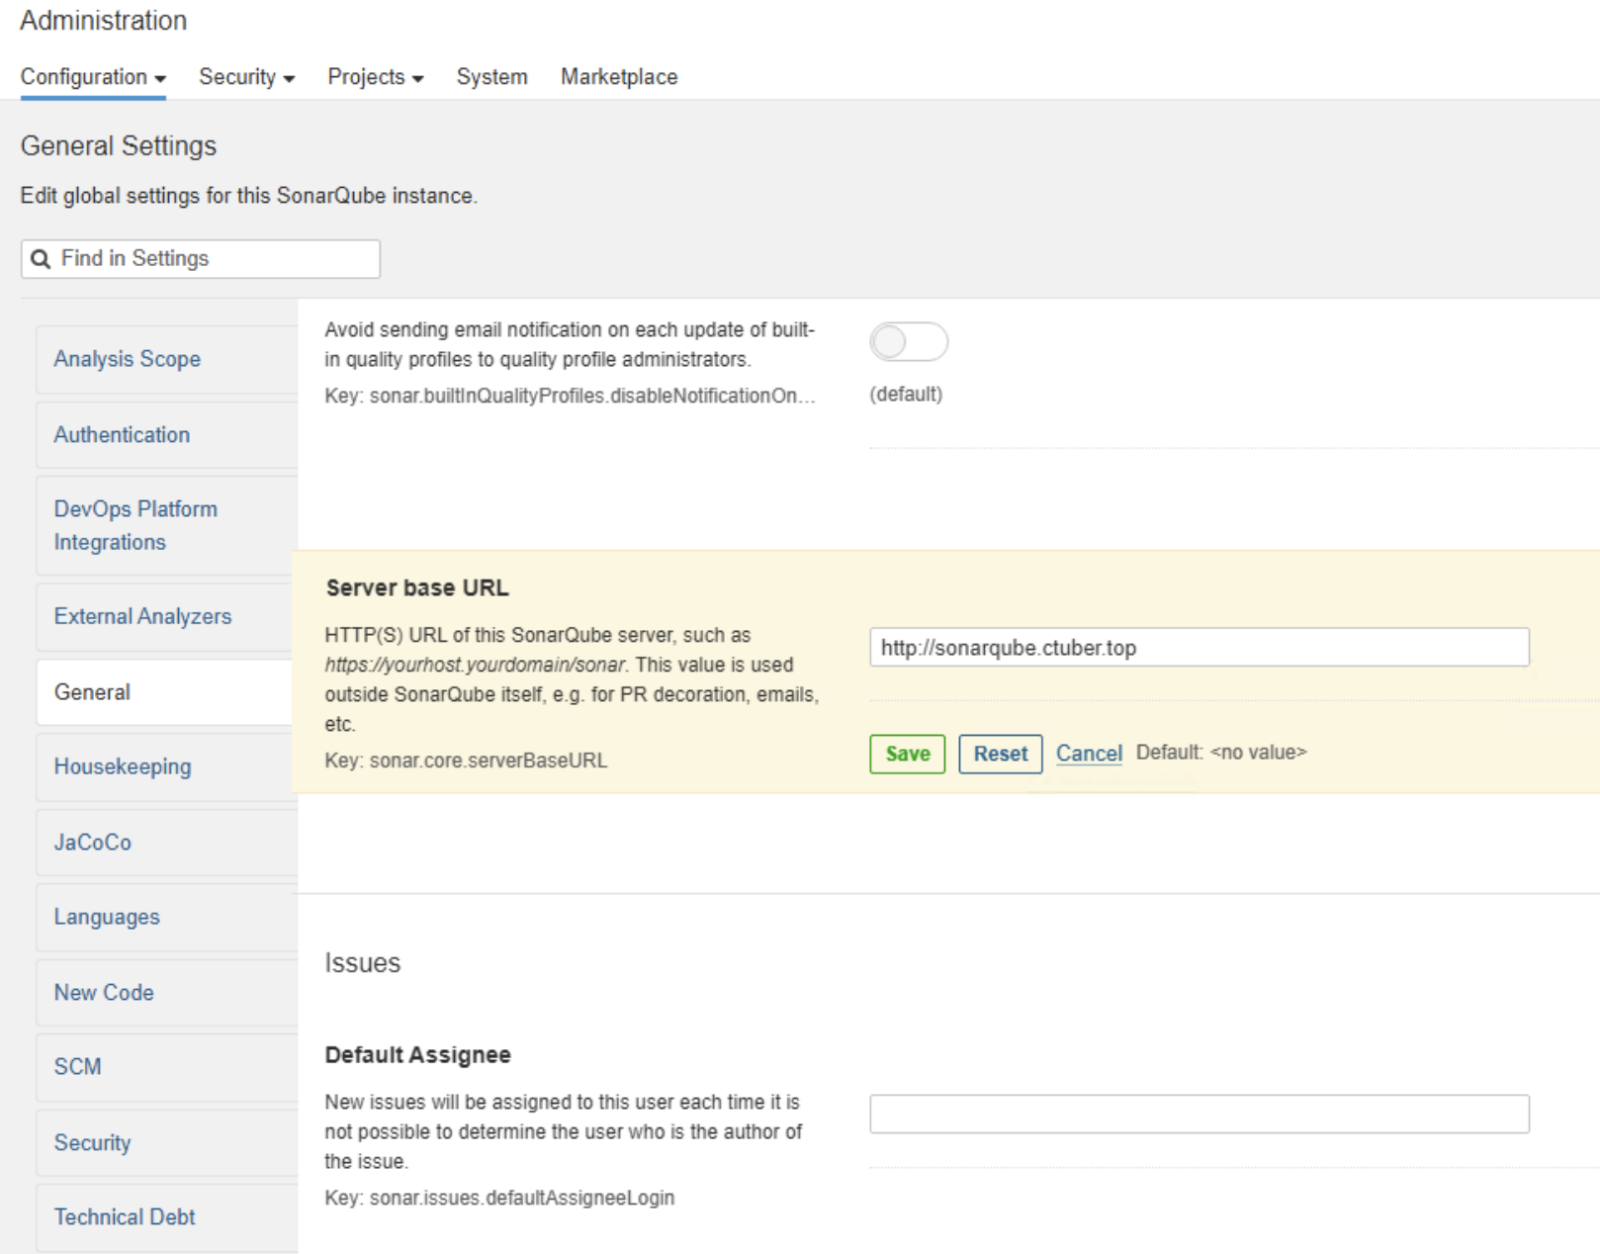The width and height of the screenshot is (1600, 1254).
Task: Click the Default Assignee input field
Action: (x=1198, y=1114)
